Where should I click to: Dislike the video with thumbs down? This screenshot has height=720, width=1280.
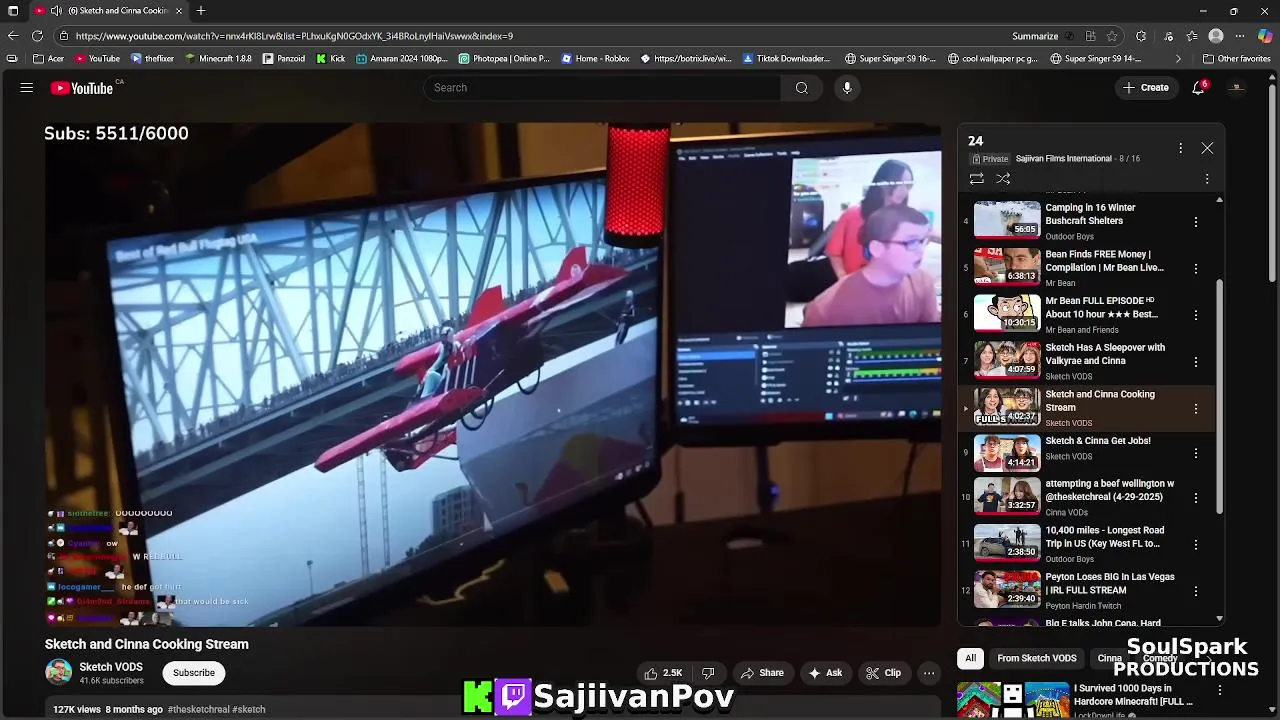pos(708,673)
